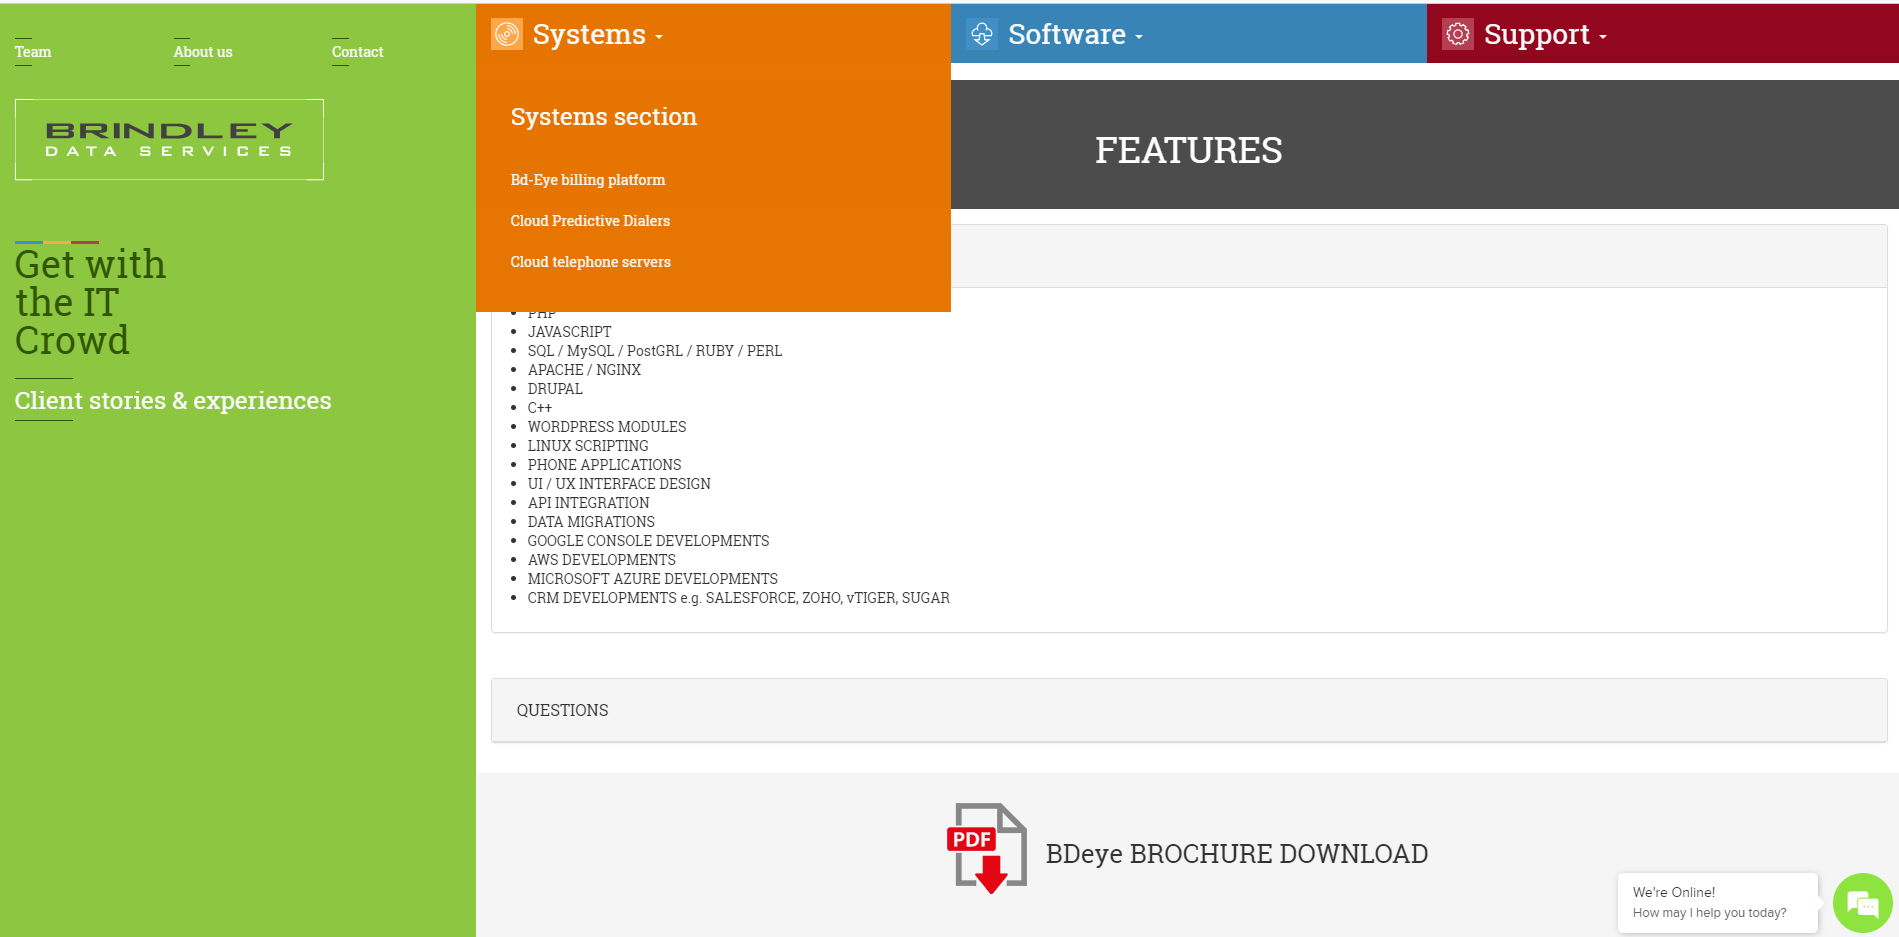Open the Team page link
Image resolution: width=1899 pixels, height=937 pixels.
click(33, 52)
